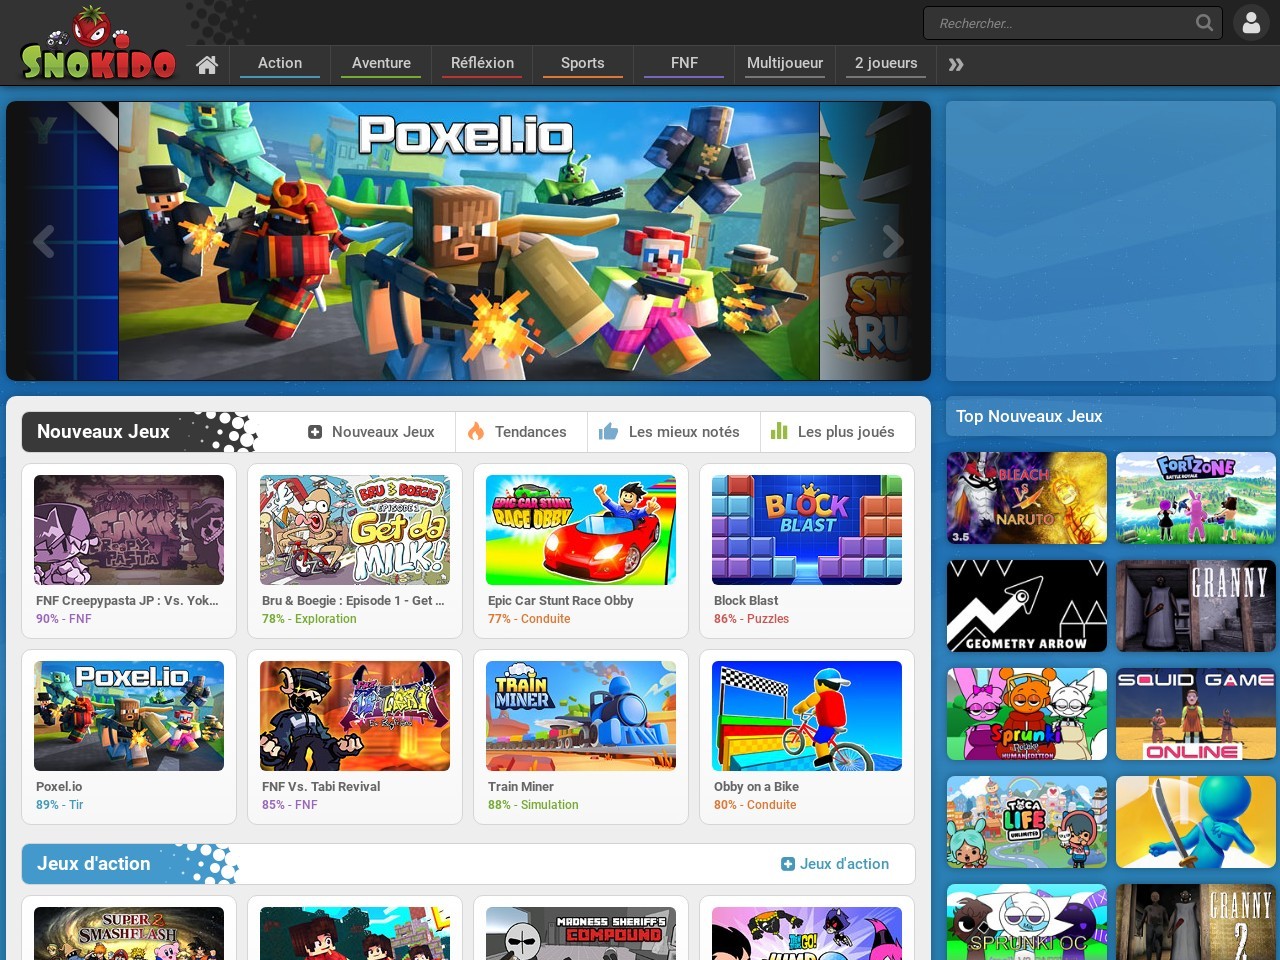Click '88% - Simulation' rating text
The width and height of the screenshot is (1280, 960).
click(x=533, y=805)
